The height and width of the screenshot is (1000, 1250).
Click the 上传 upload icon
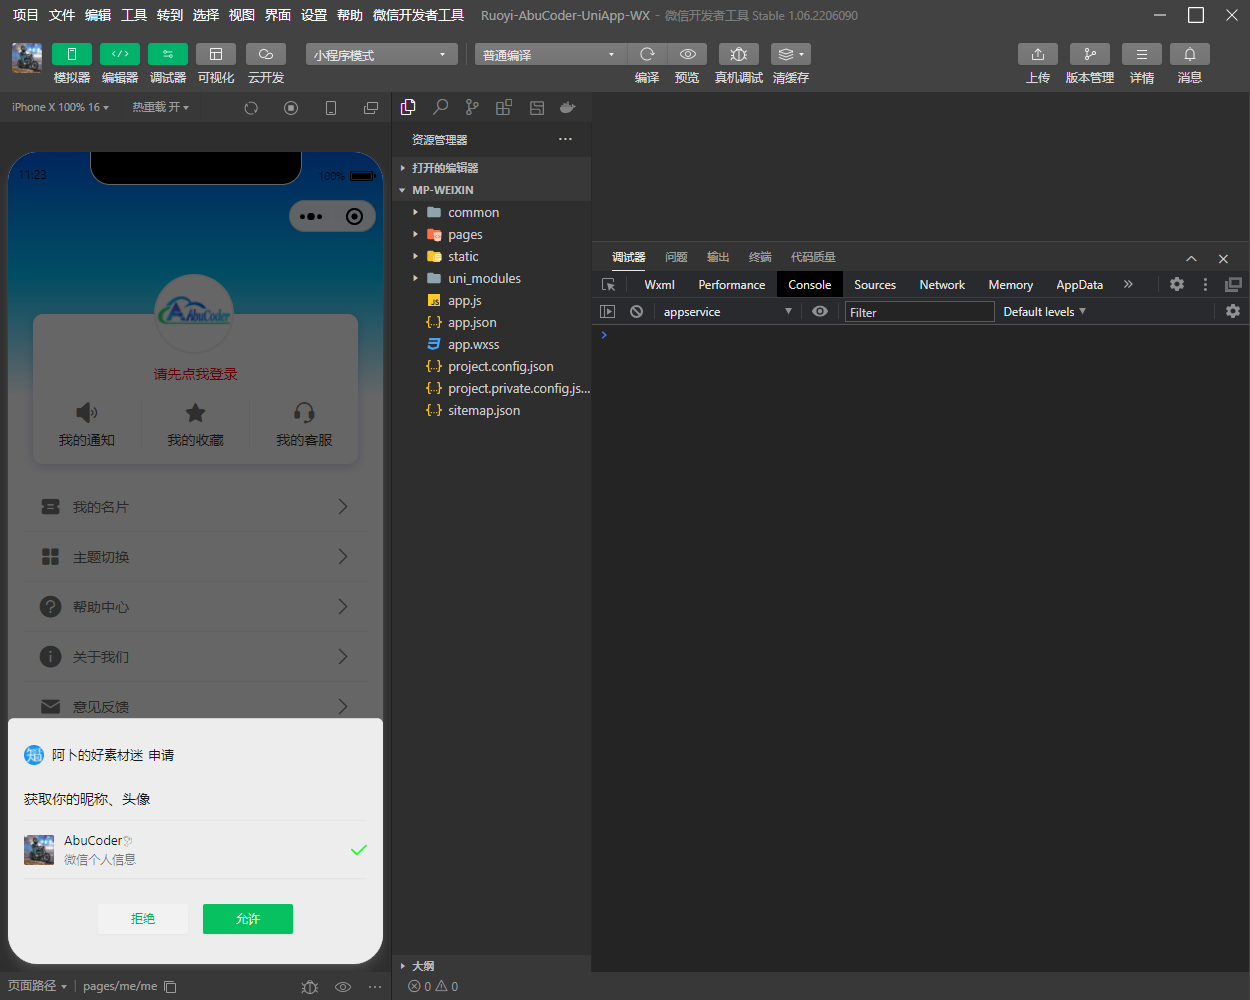point(1038,54)
